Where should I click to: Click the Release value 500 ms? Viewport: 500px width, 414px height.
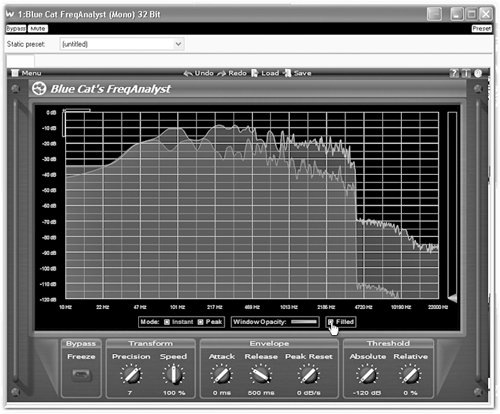pyautogui.click(x=261, y=393)
